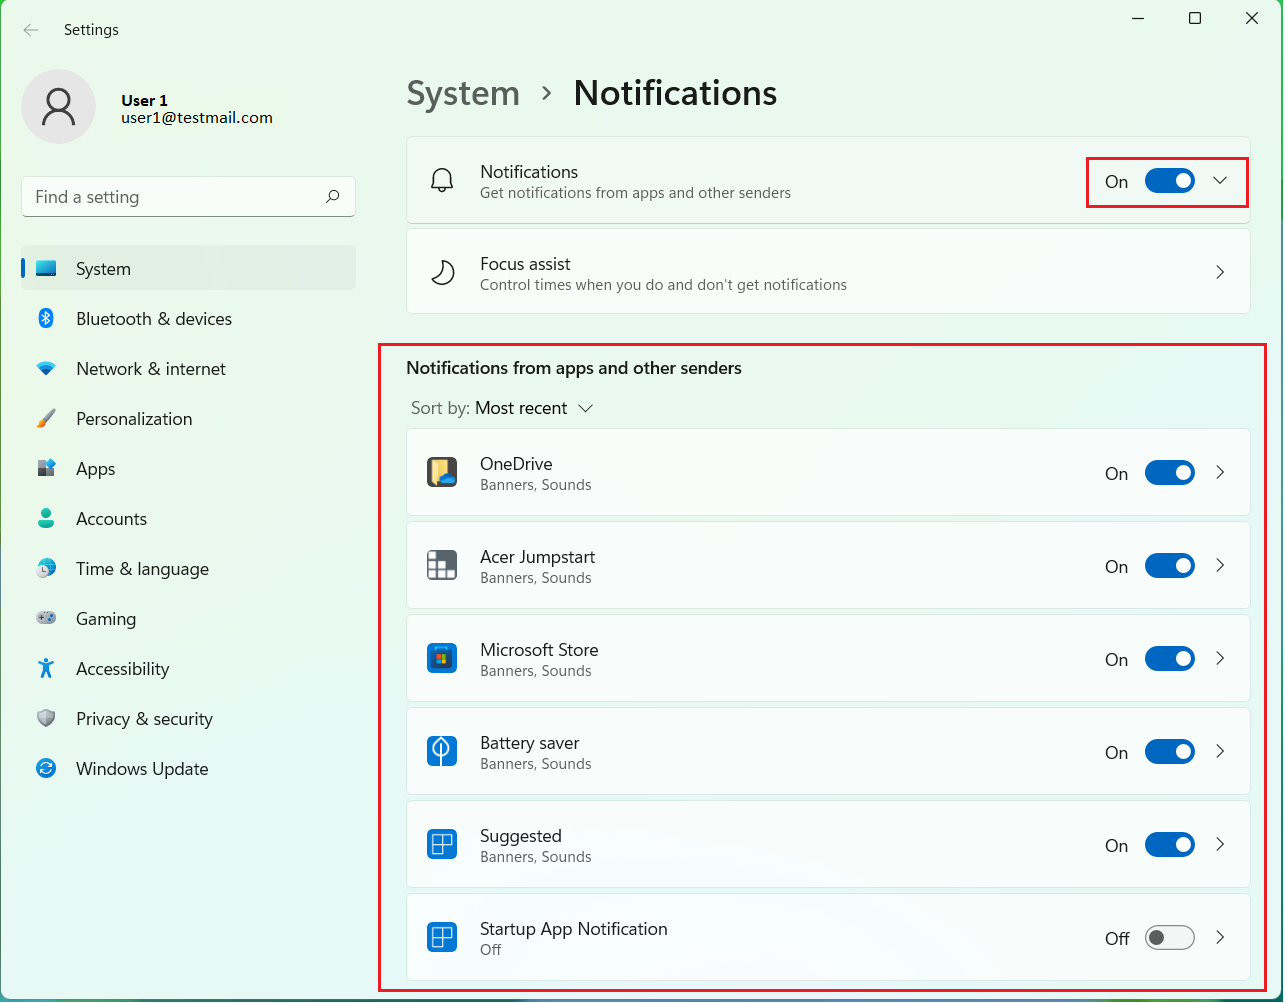This screenshot has height=1003, width=1286.
Task: Open Focus assist settings
Action: [x=827, y=271]
